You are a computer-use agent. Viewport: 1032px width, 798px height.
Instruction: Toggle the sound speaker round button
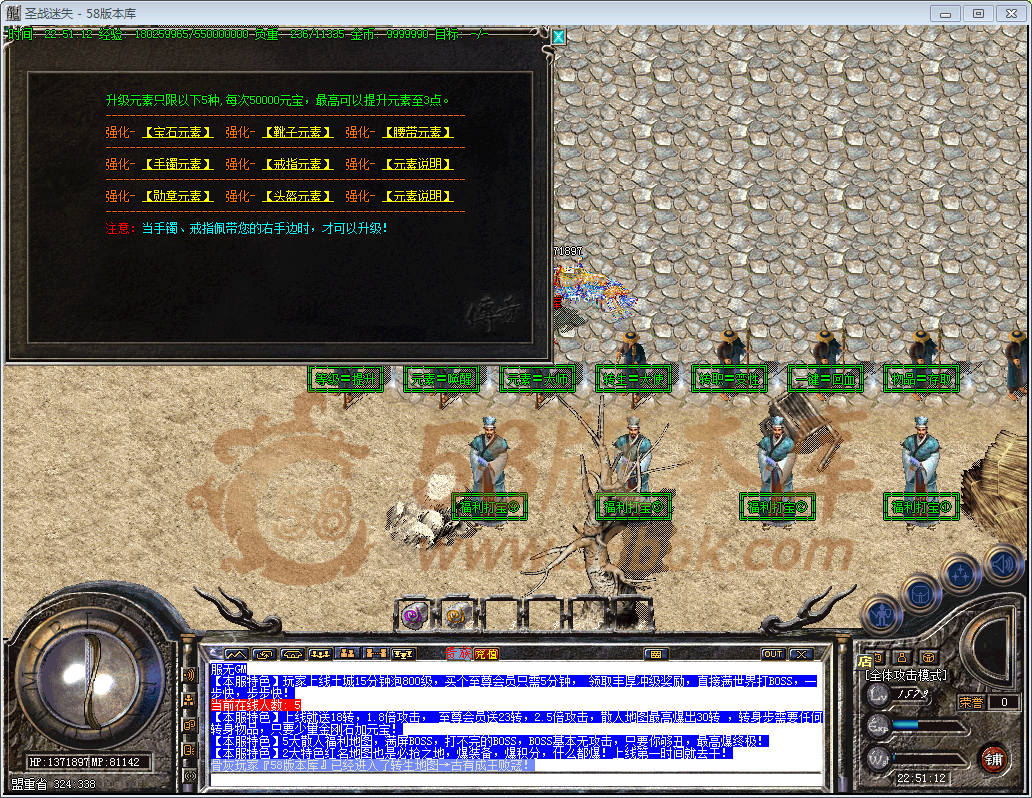coord(1003,564)
